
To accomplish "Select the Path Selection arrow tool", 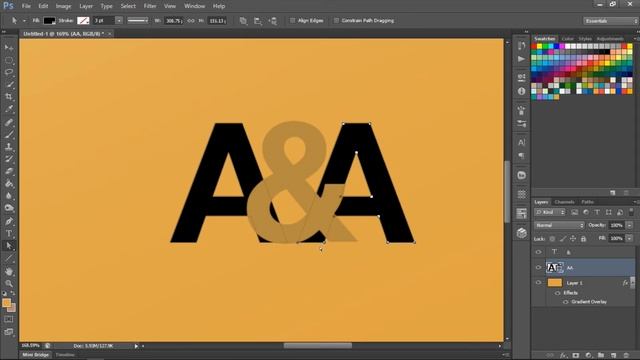I will coord(9,246).
